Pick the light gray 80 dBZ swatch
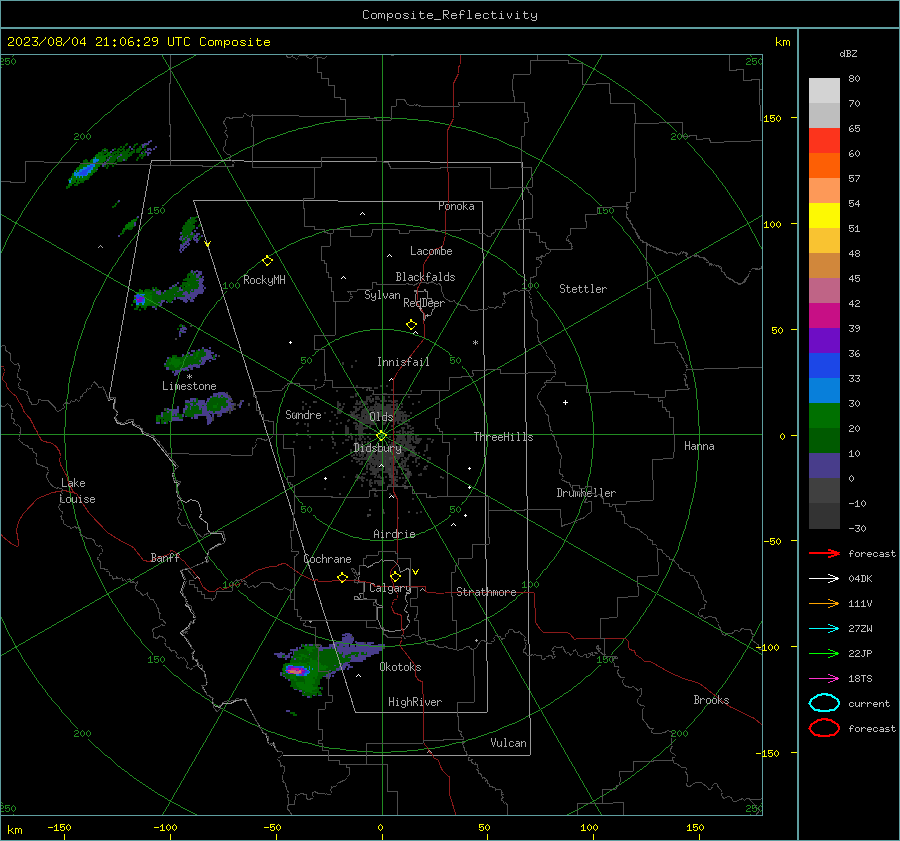 tap(824, 91)
